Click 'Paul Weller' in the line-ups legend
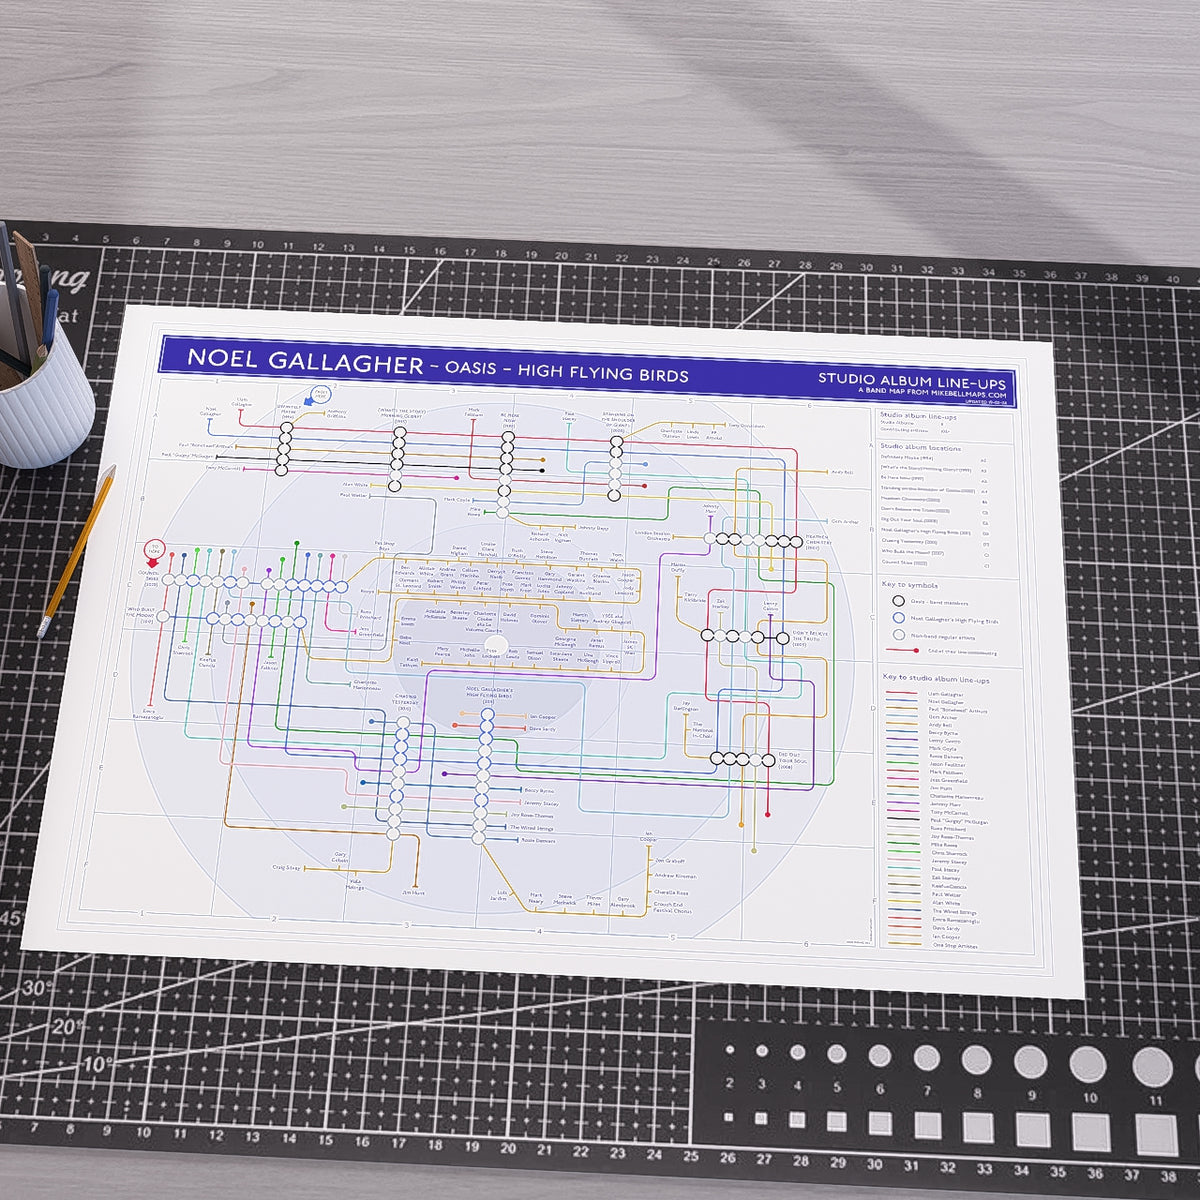Viewport: 1200px width, 1200px height. point(945,896)
